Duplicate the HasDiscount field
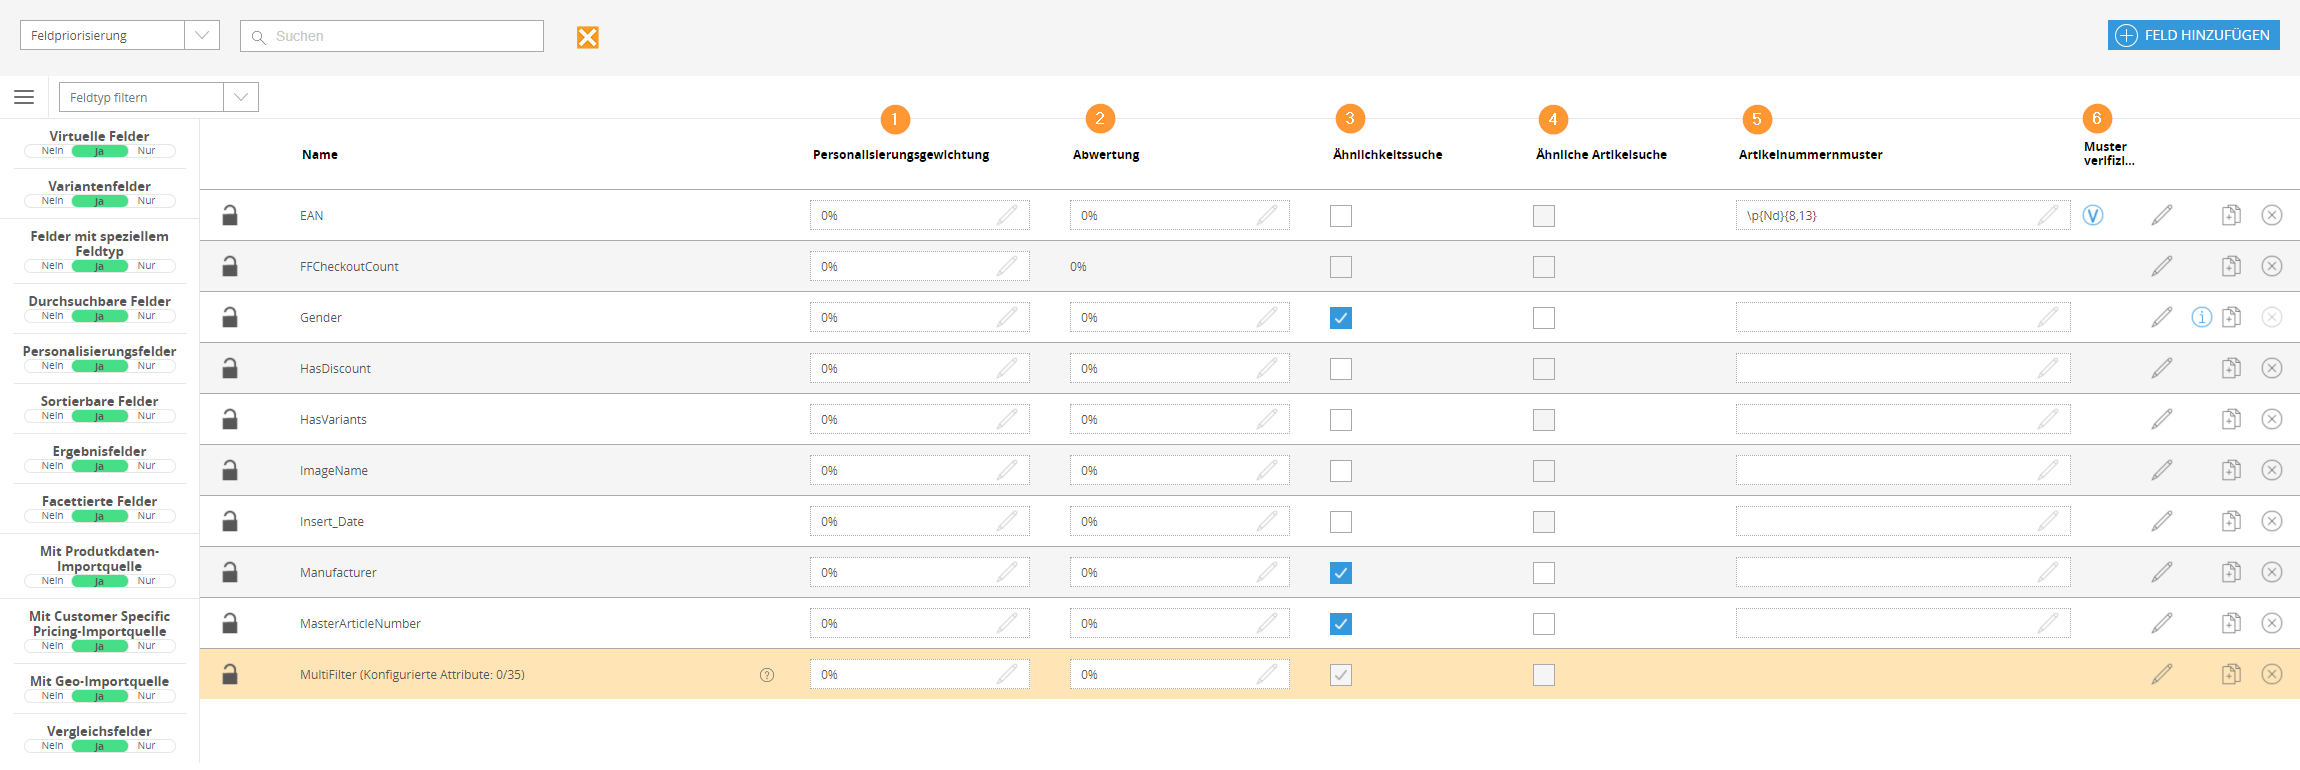This screenshot has height=770, width=2300. point(2231,368)
